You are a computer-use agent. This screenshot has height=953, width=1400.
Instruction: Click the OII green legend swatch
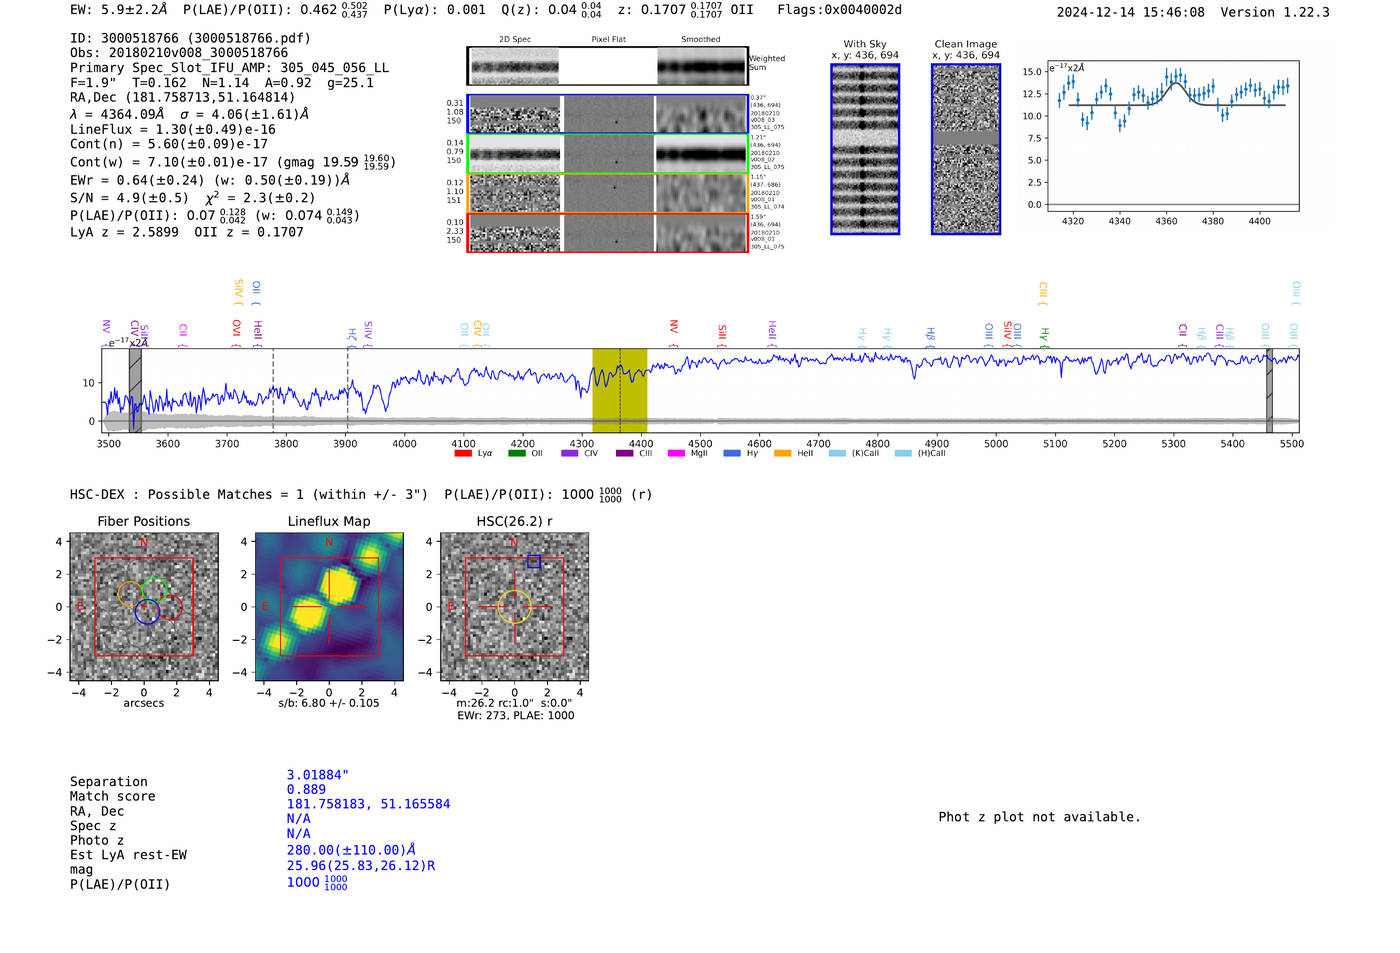[x=517, y=453]
